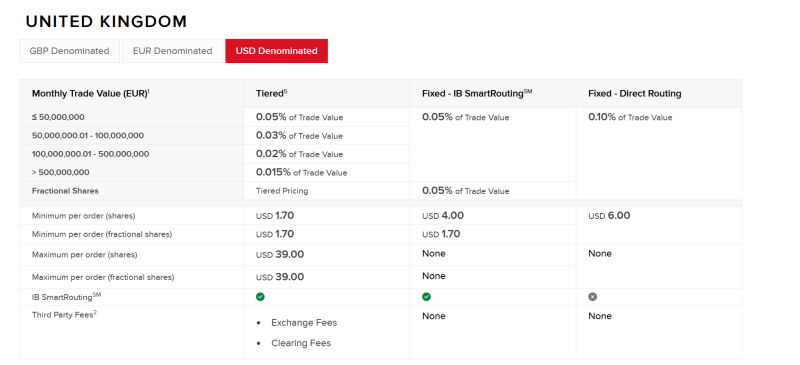The image size is (800, 365).
Task: Click green checkmark under Fixed IB SmartRouting
Action: point(427,297)
